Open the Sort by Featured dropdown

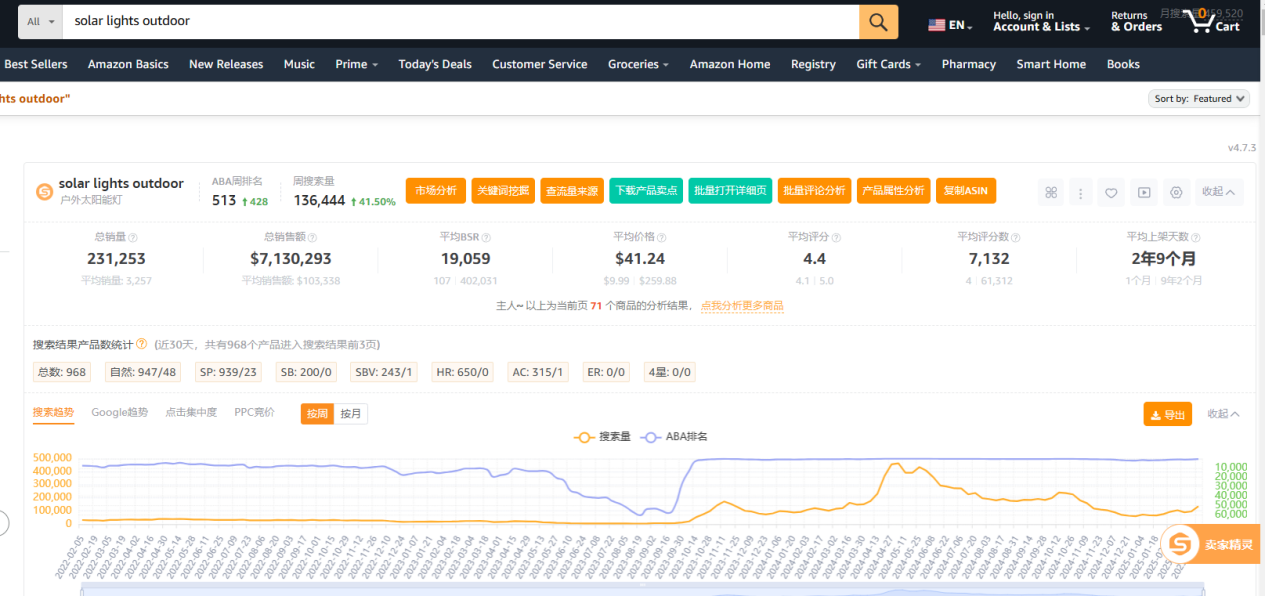pos(1199,98)
